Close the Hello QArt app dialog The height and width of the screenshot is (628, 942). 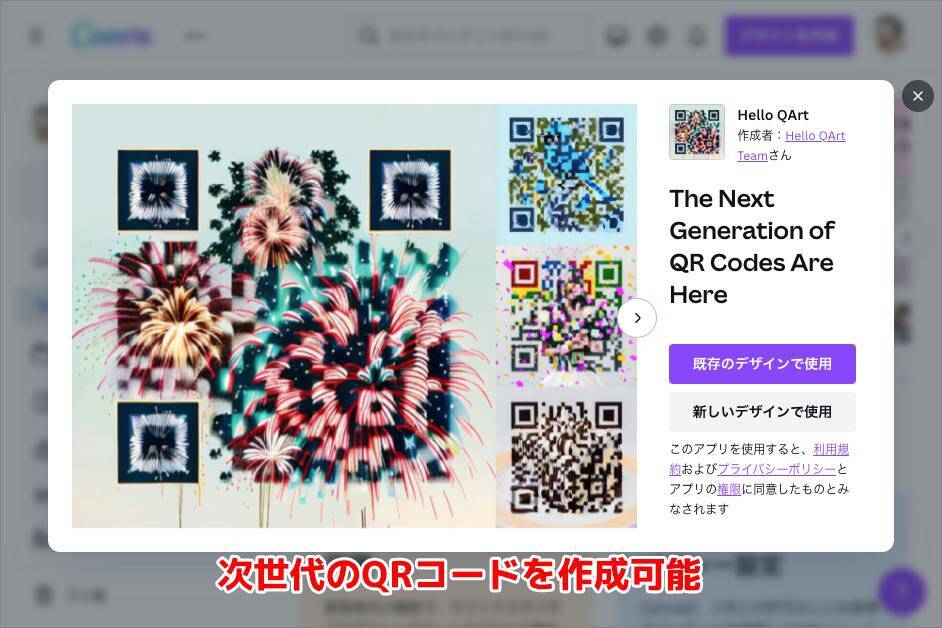[917, 96]
